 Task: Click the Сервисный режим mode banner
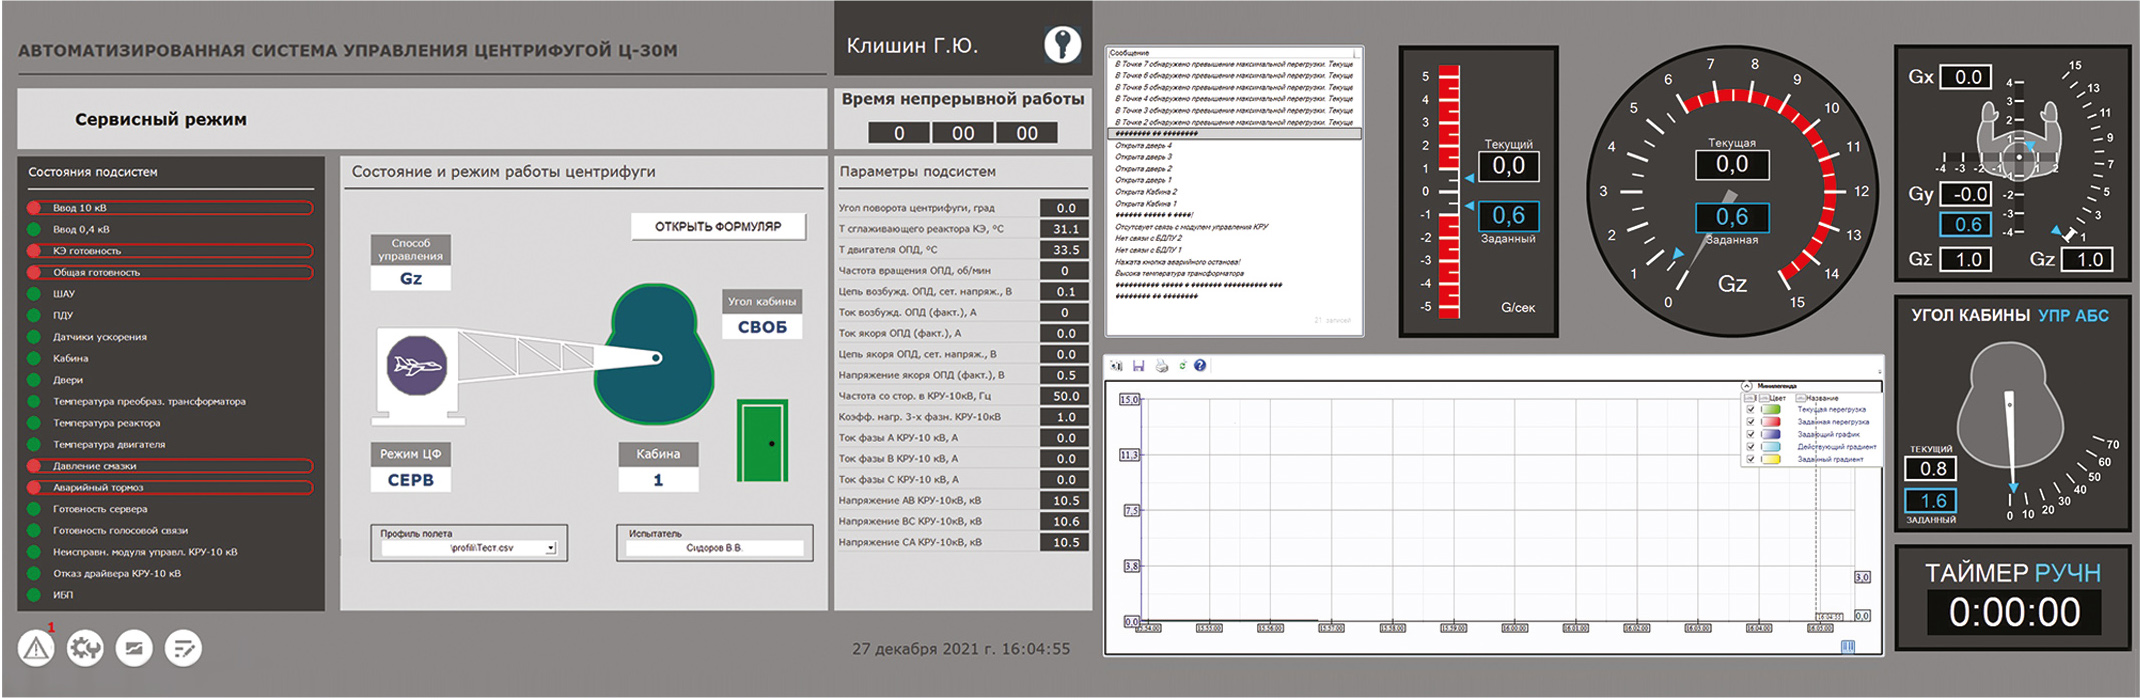click(422, 119)
